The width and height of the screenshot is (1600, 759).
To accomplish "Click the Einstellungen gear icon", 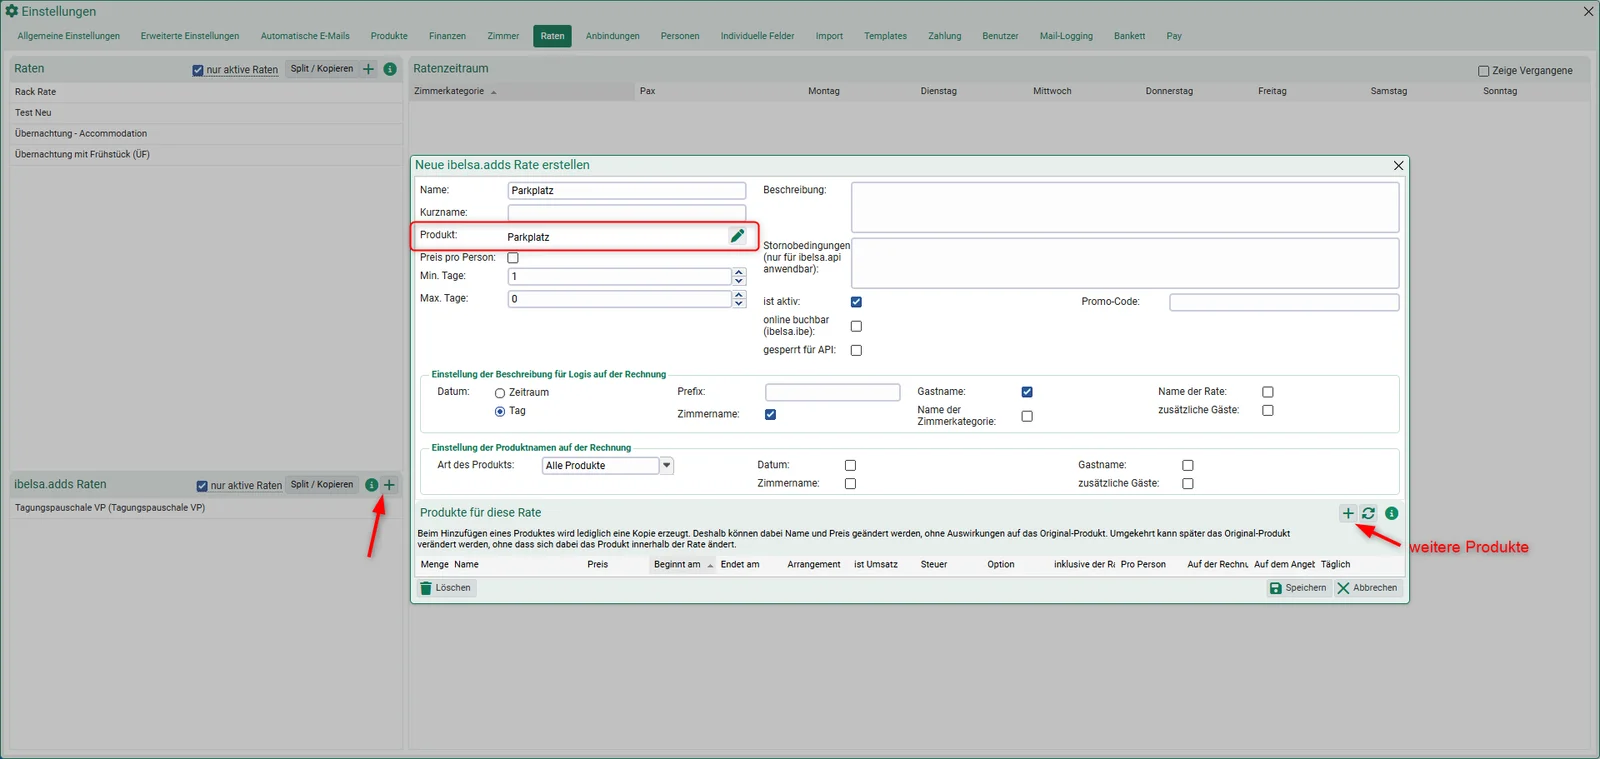I will [12, 11].
